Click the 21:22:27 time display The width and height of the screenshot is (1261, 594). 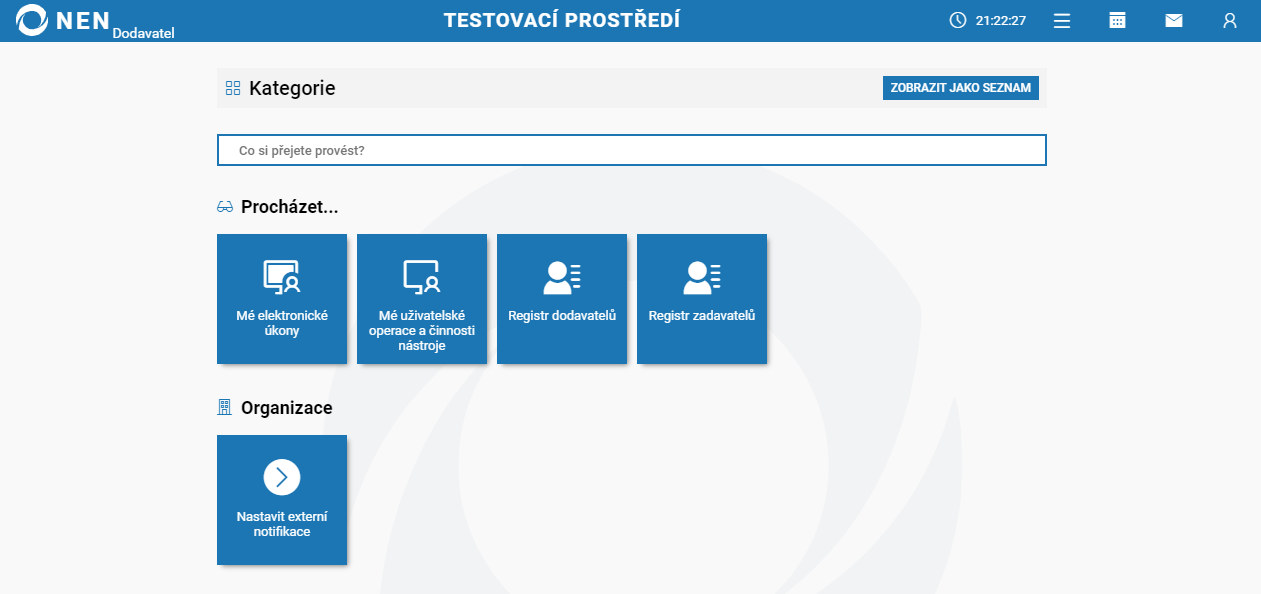pos(1001,20)
